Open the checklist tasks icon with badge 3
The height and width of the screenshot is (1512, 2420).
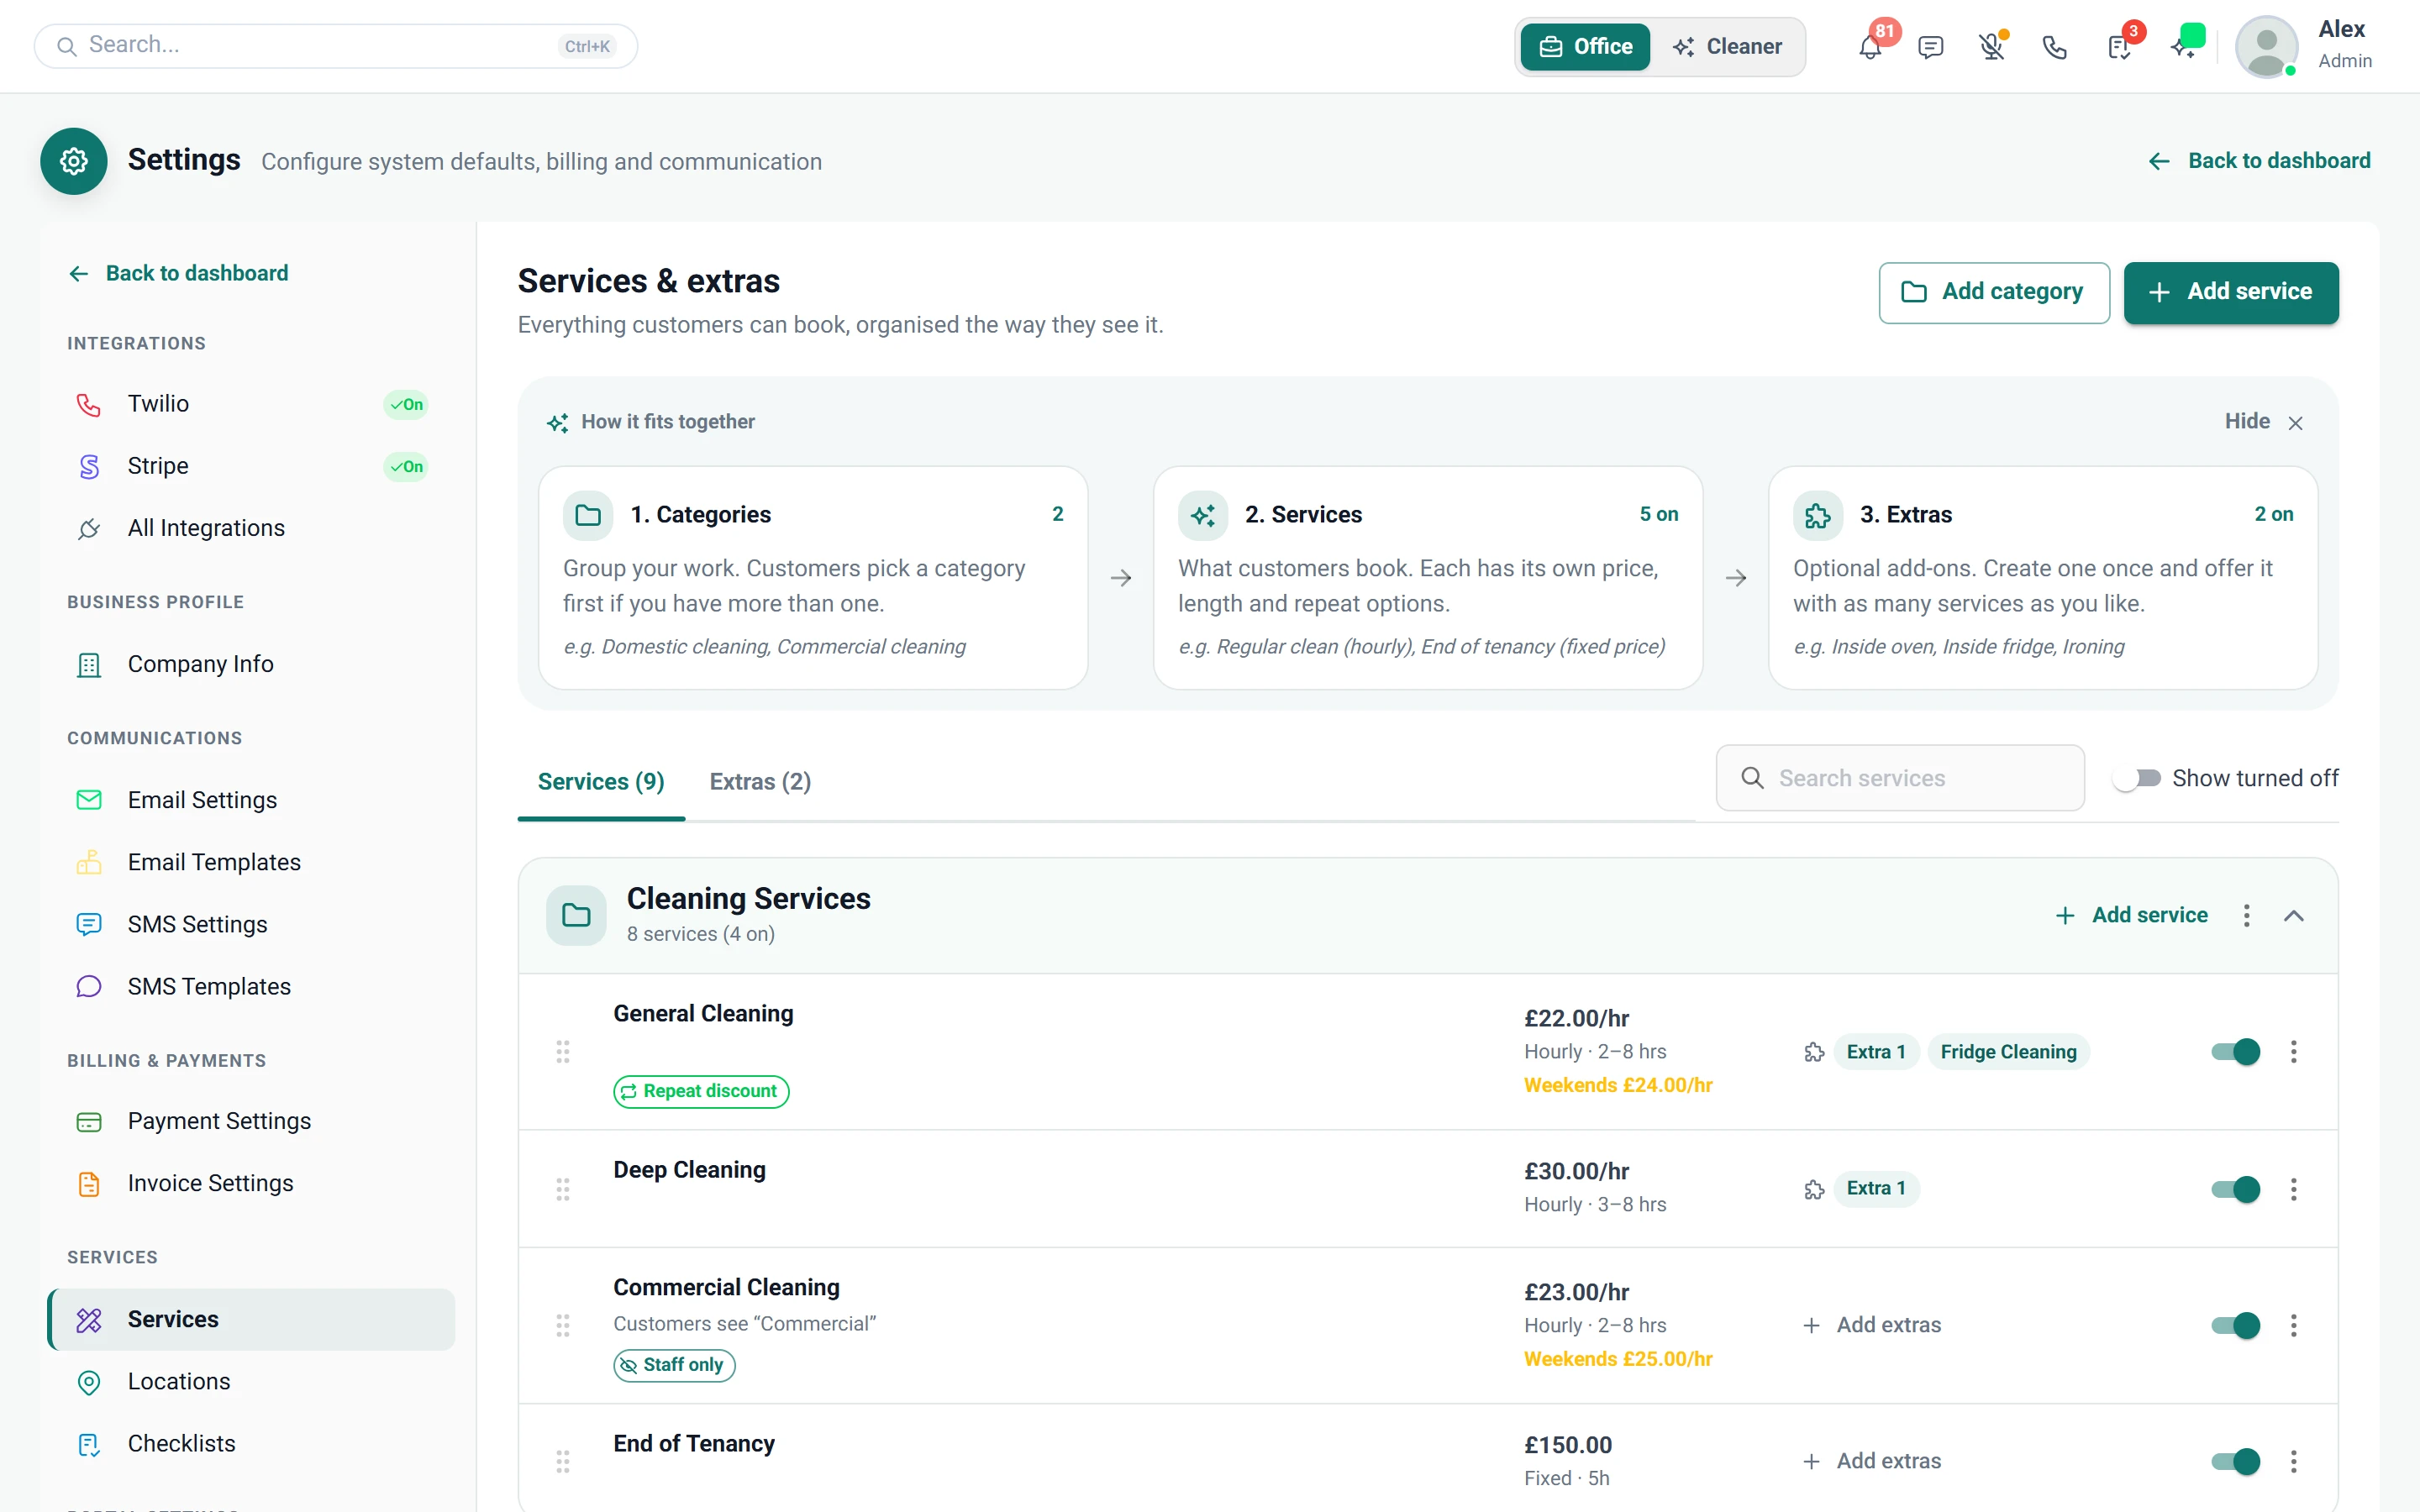point(2118,47)
